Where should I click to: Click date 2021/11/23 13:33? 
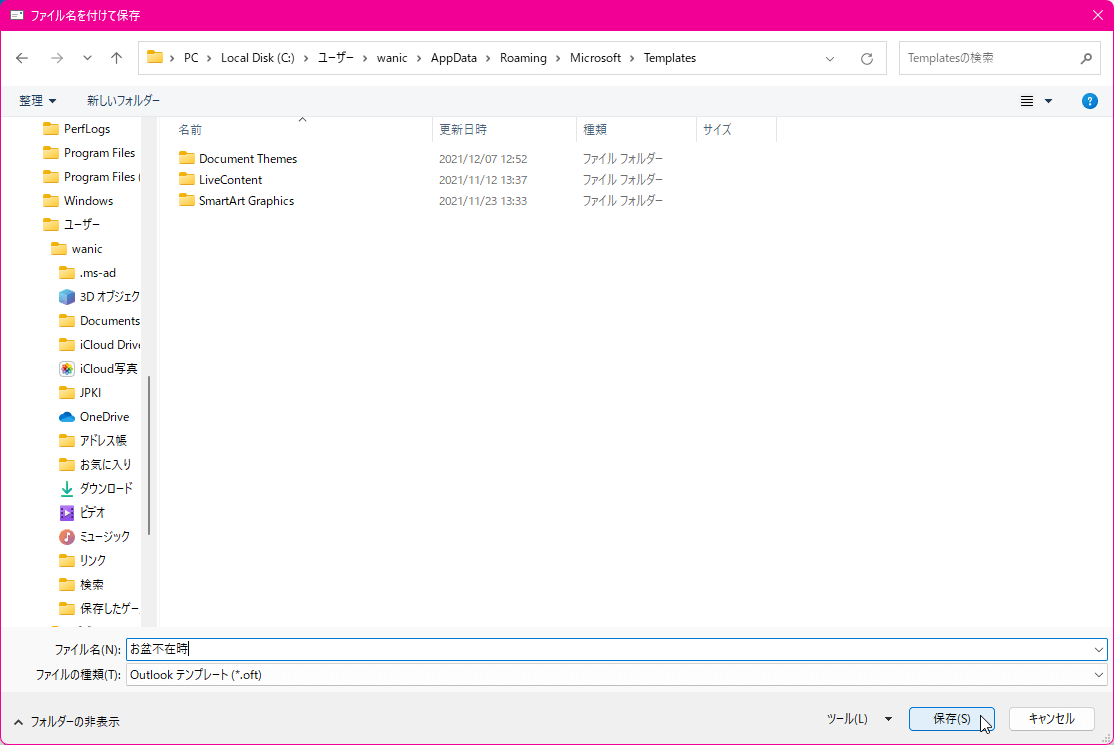[x=483, y=201]
